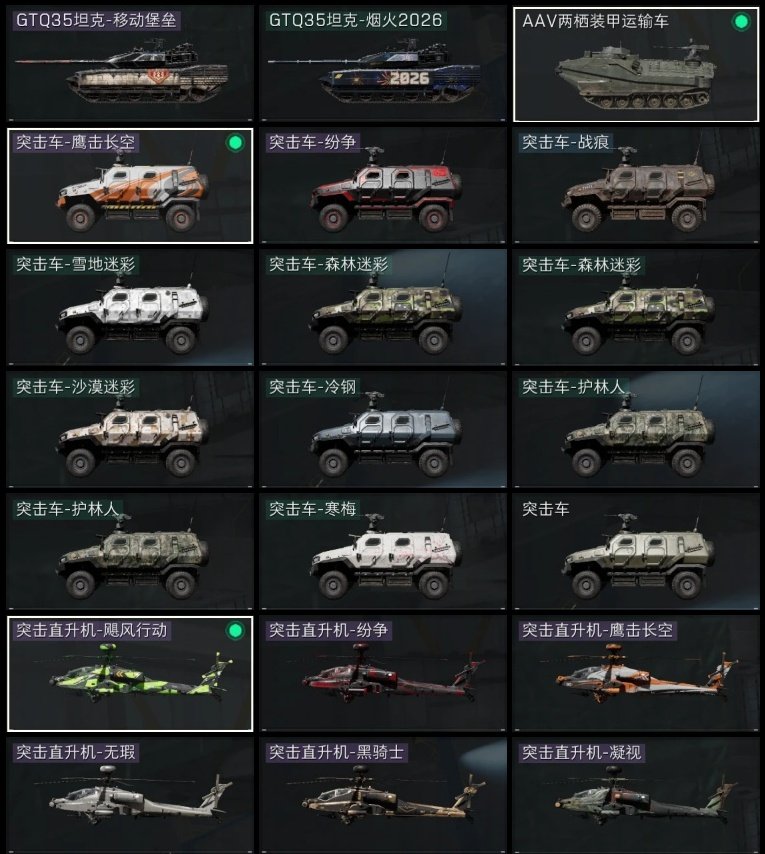765x854 pixels.
Task: Choose the 突击车-战痕 vehicle skin
Action: pos(636,186)
